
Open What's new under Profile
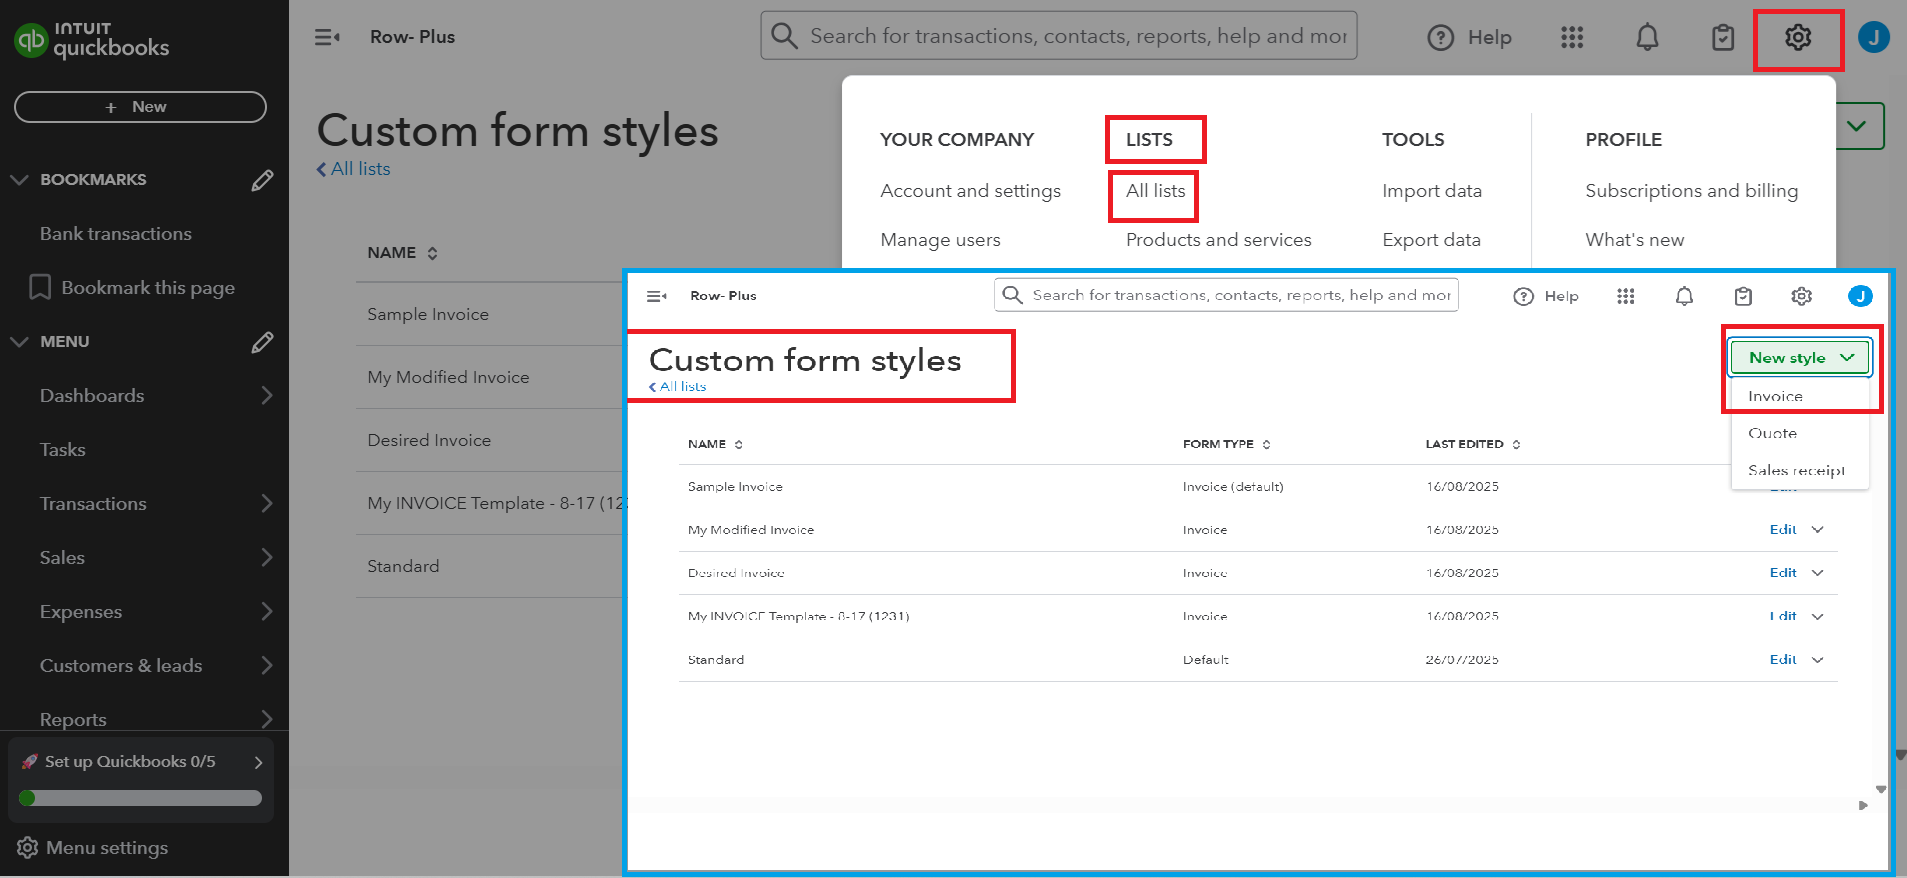(1634, 240)
